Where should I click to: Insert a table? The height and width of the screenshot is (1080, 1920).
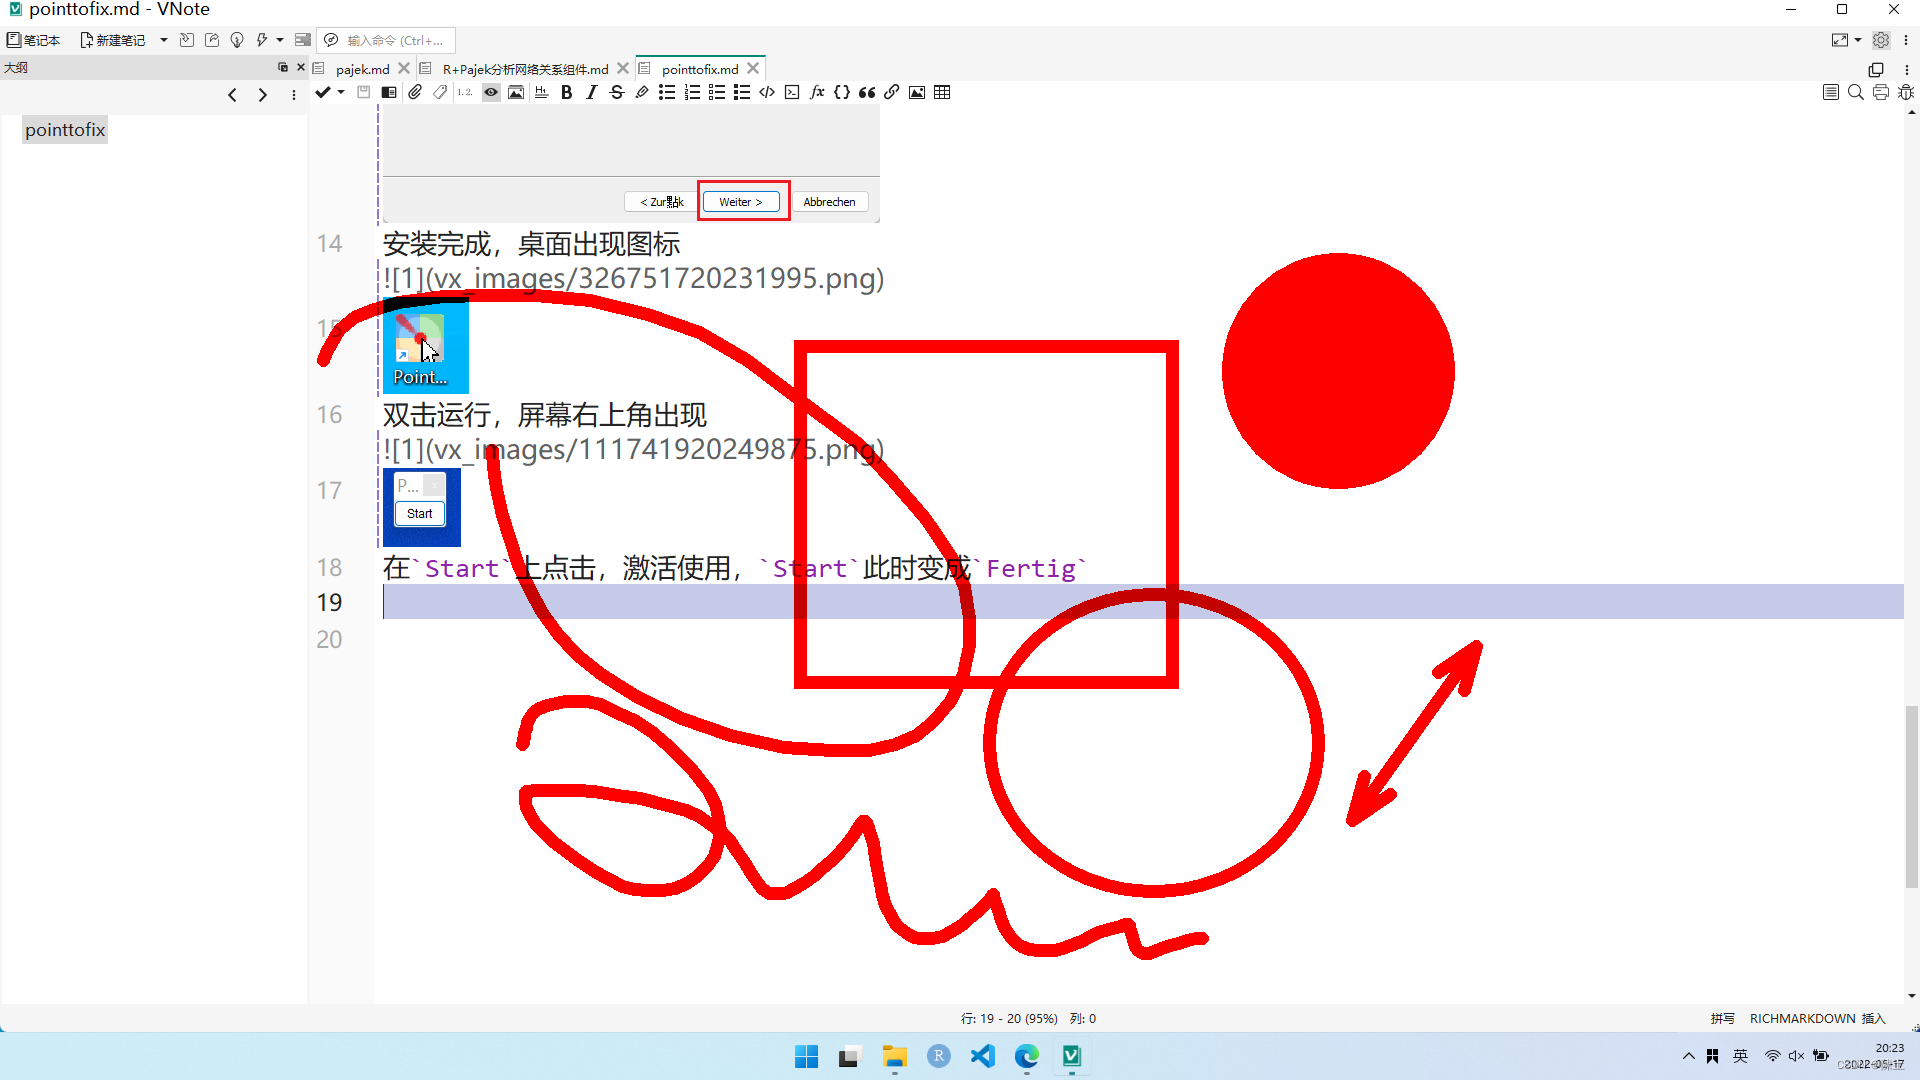click(x=942, y=92)
